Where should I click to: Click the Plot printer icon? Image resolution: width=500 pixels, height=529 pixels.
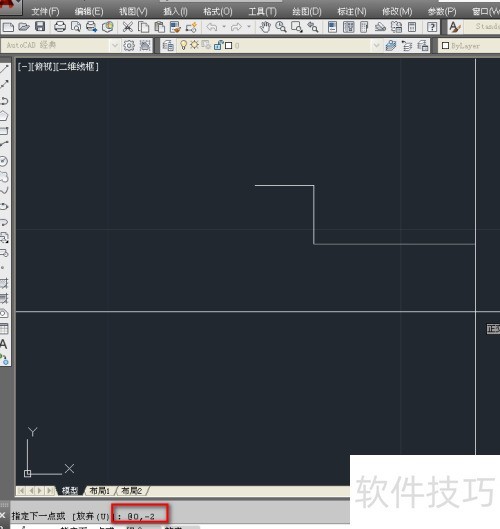(x=60, y=27)
